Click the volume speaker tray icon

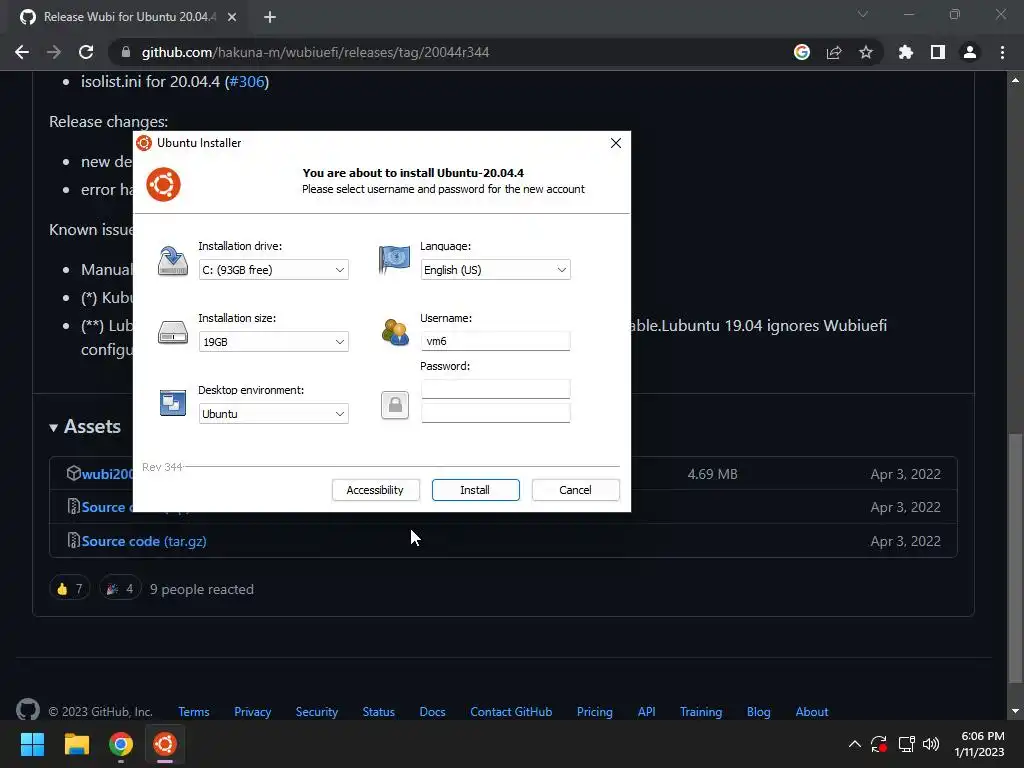tap(931, 744)
